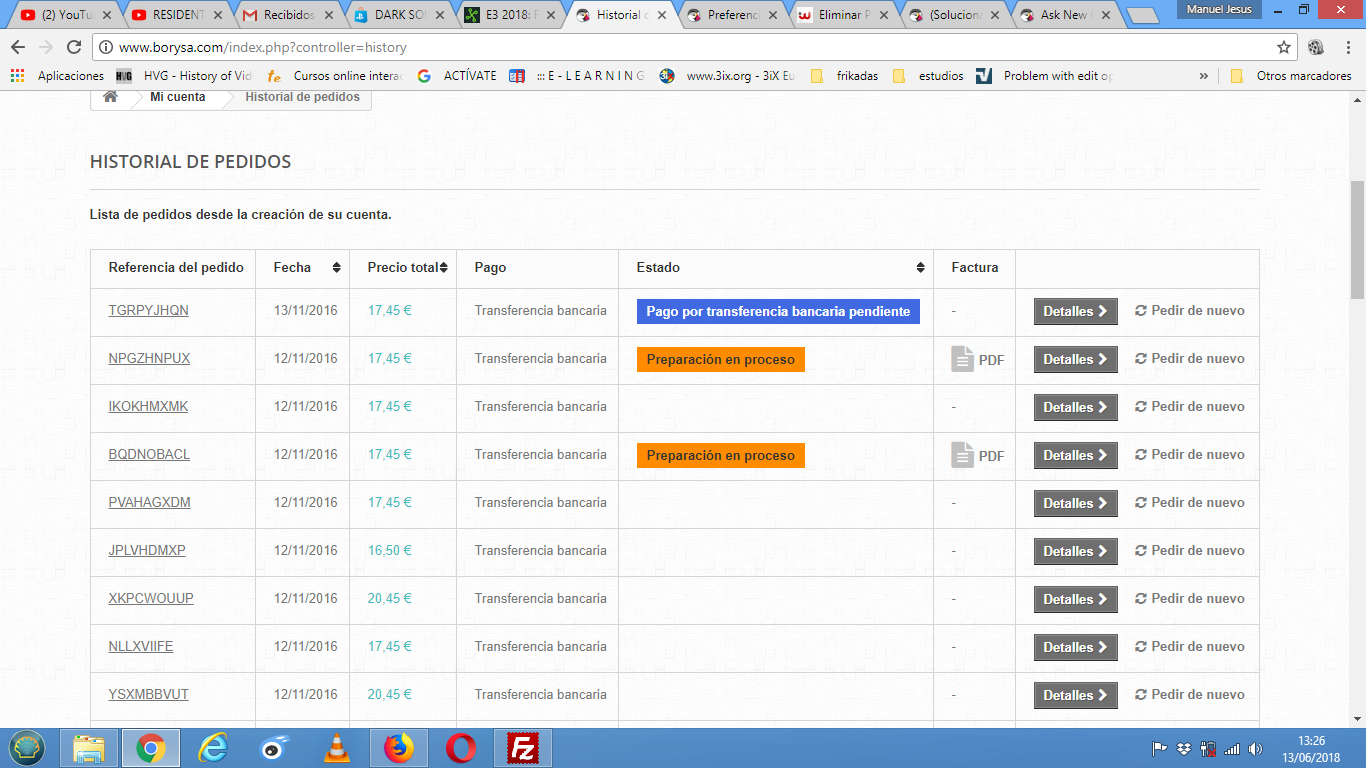Open the Aplicaciones apps grid icon
Image resolution: width=1366 pixels, height=768 pixels.
click(17, 76)
